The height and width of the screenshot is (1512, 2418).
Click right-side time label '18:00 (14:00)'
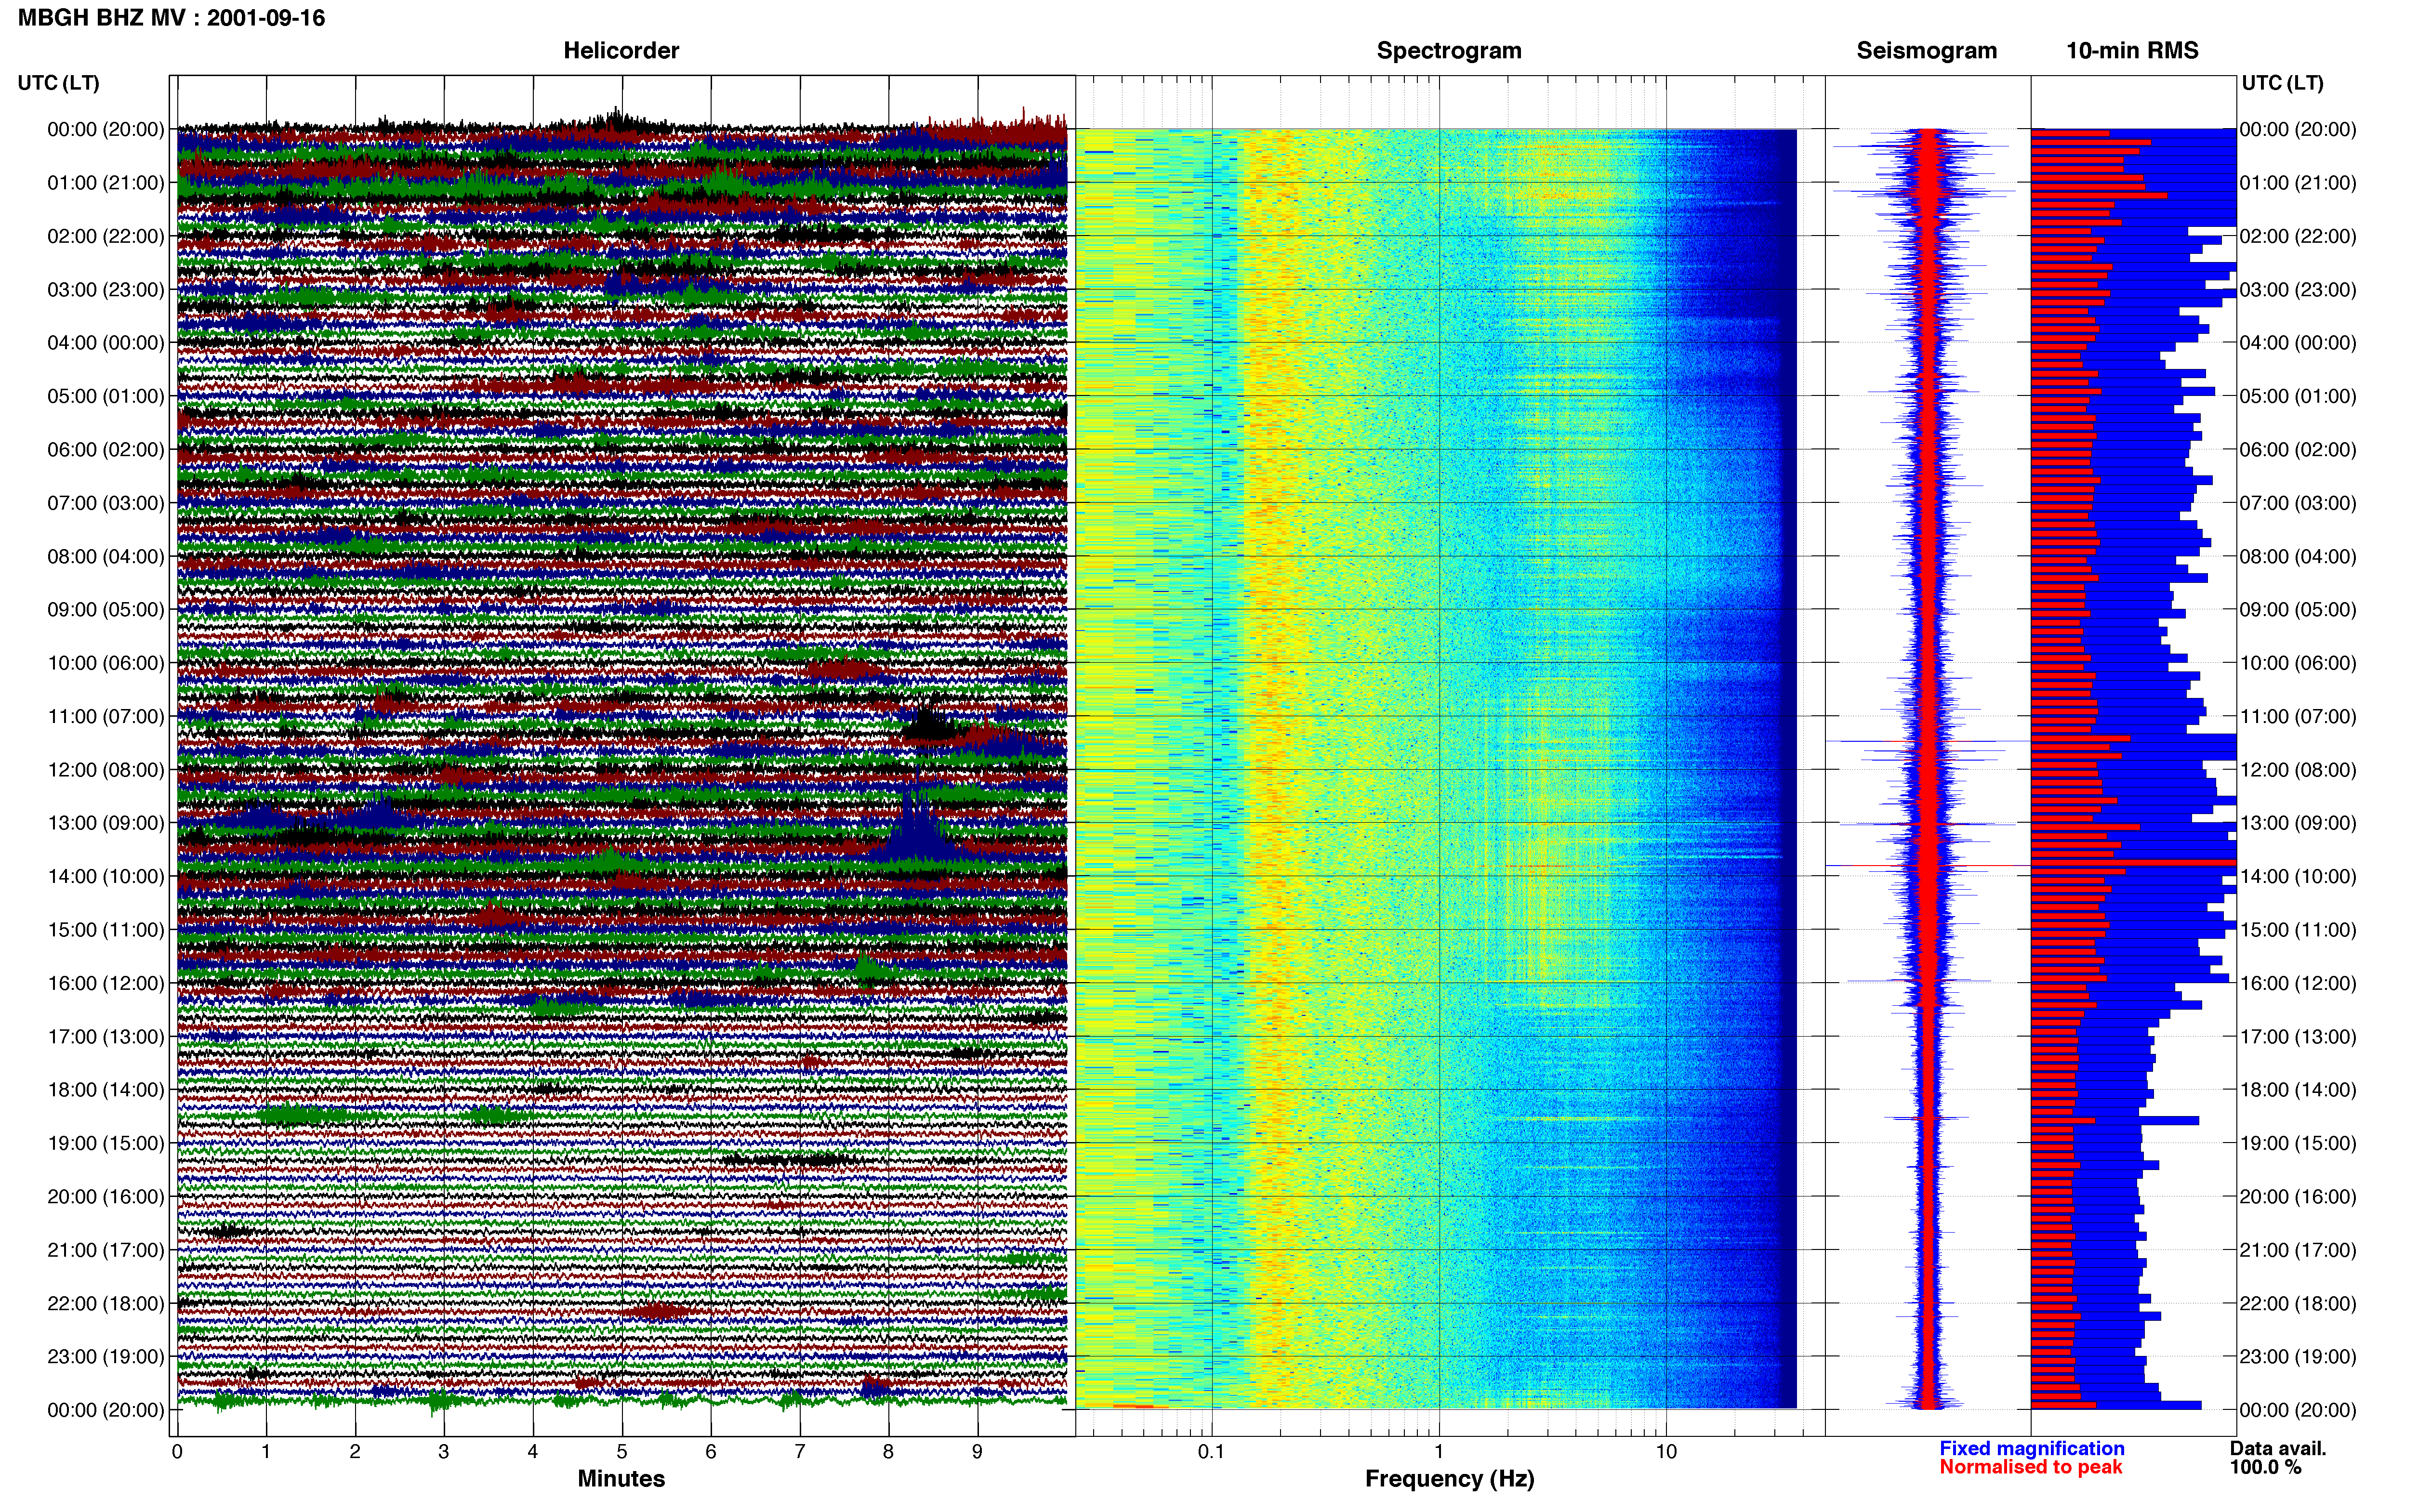[x=2297, y=1090]
